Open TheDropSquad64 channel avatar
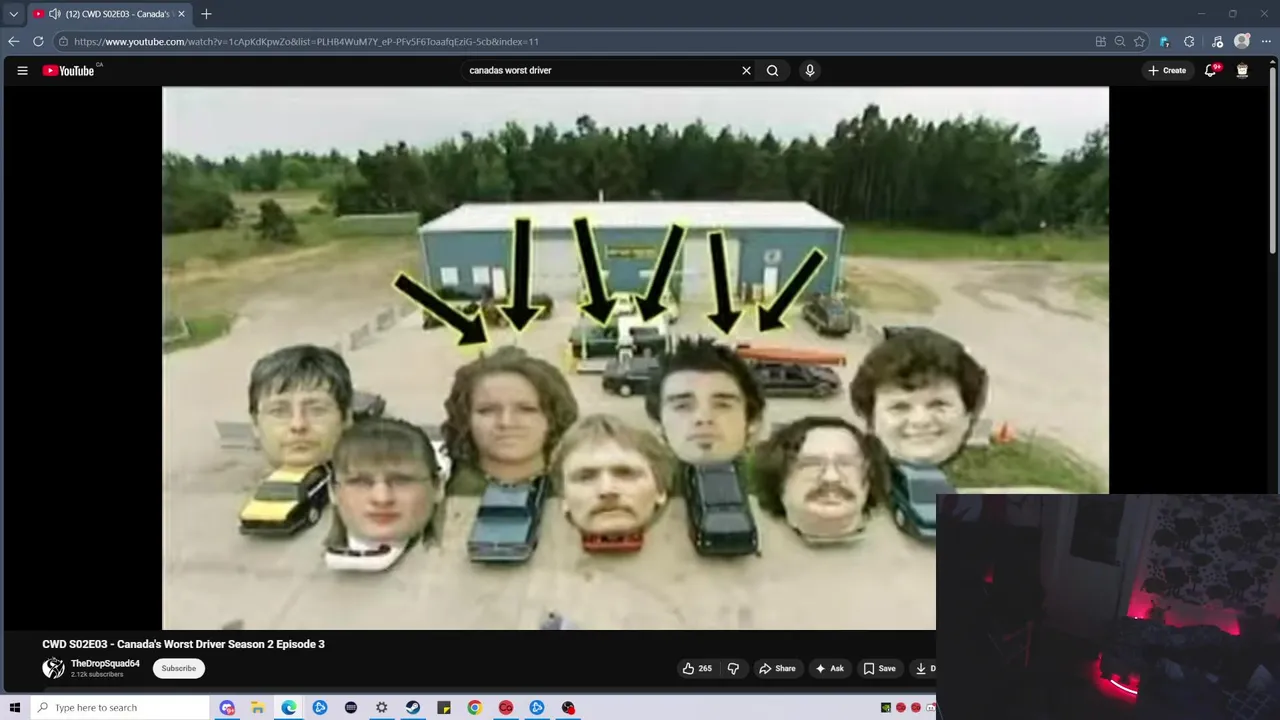 pos(53,668)
